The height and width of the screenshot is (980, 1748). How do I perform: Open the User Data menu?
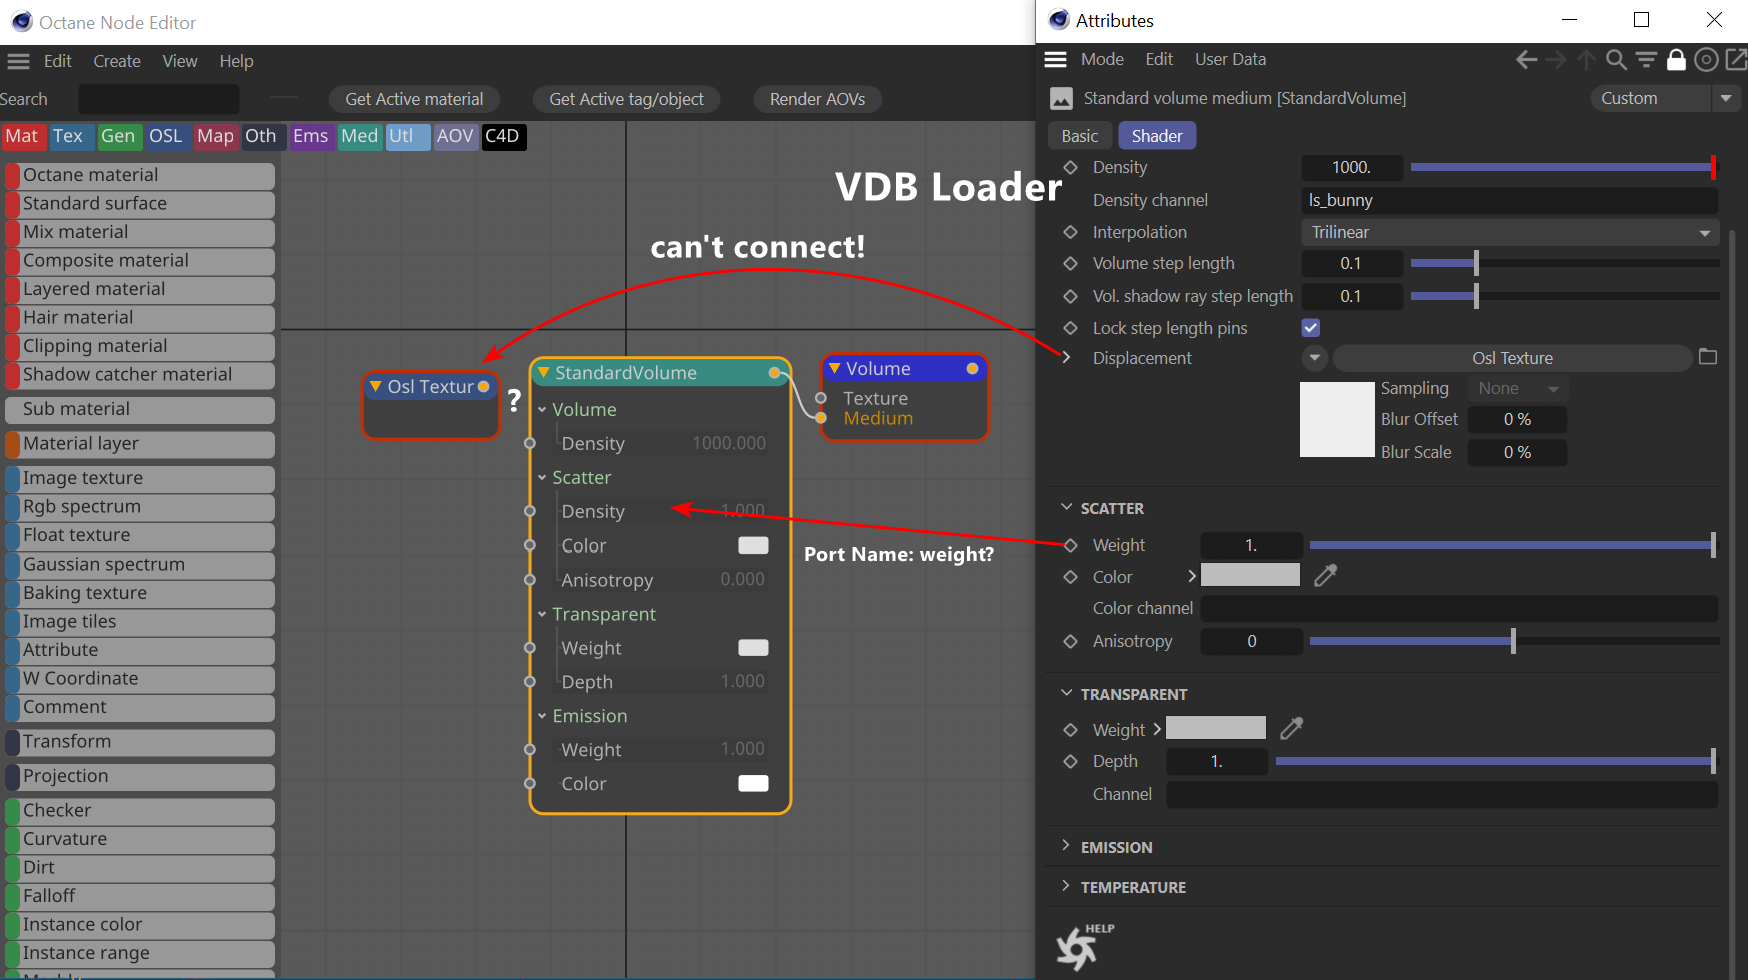coord(1230,59)
